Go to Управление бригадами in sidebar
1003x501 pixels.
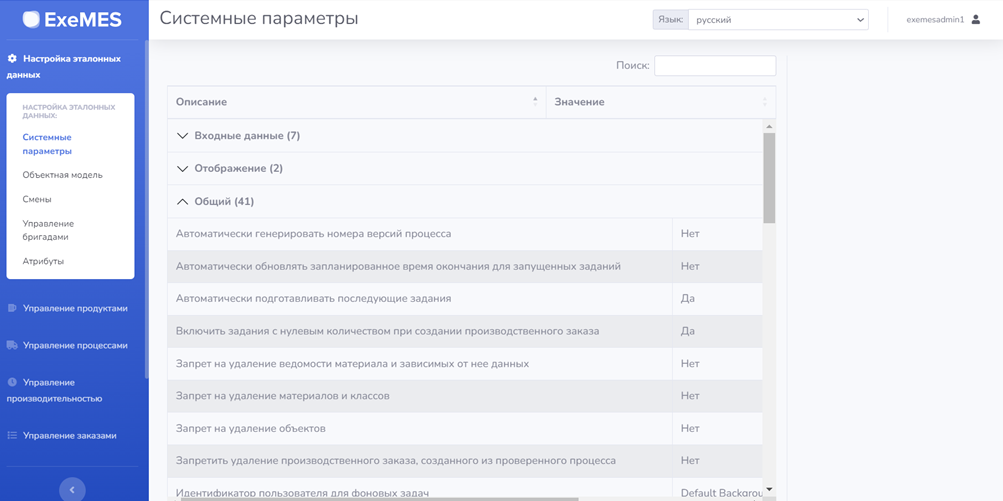(48, 230)
